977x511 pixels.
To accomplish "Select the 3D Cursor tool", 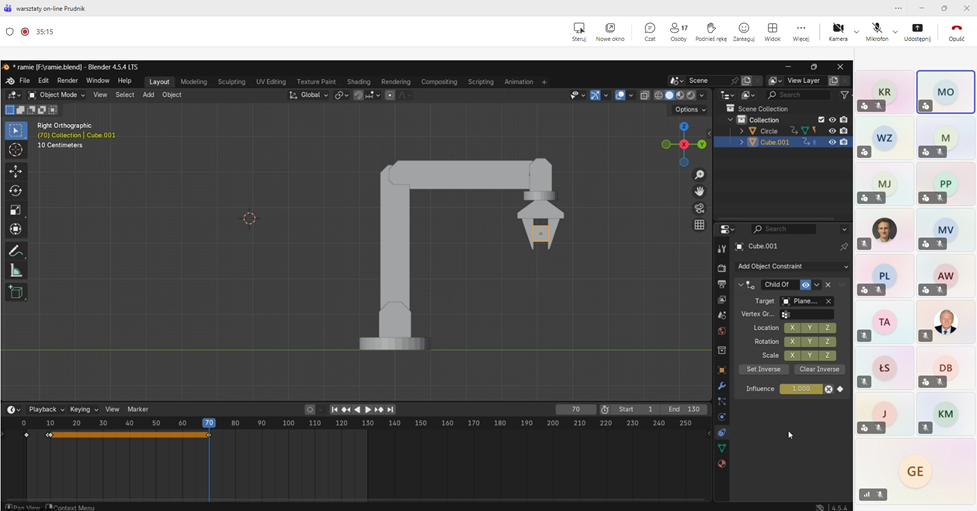I will [x=16, y=150].
